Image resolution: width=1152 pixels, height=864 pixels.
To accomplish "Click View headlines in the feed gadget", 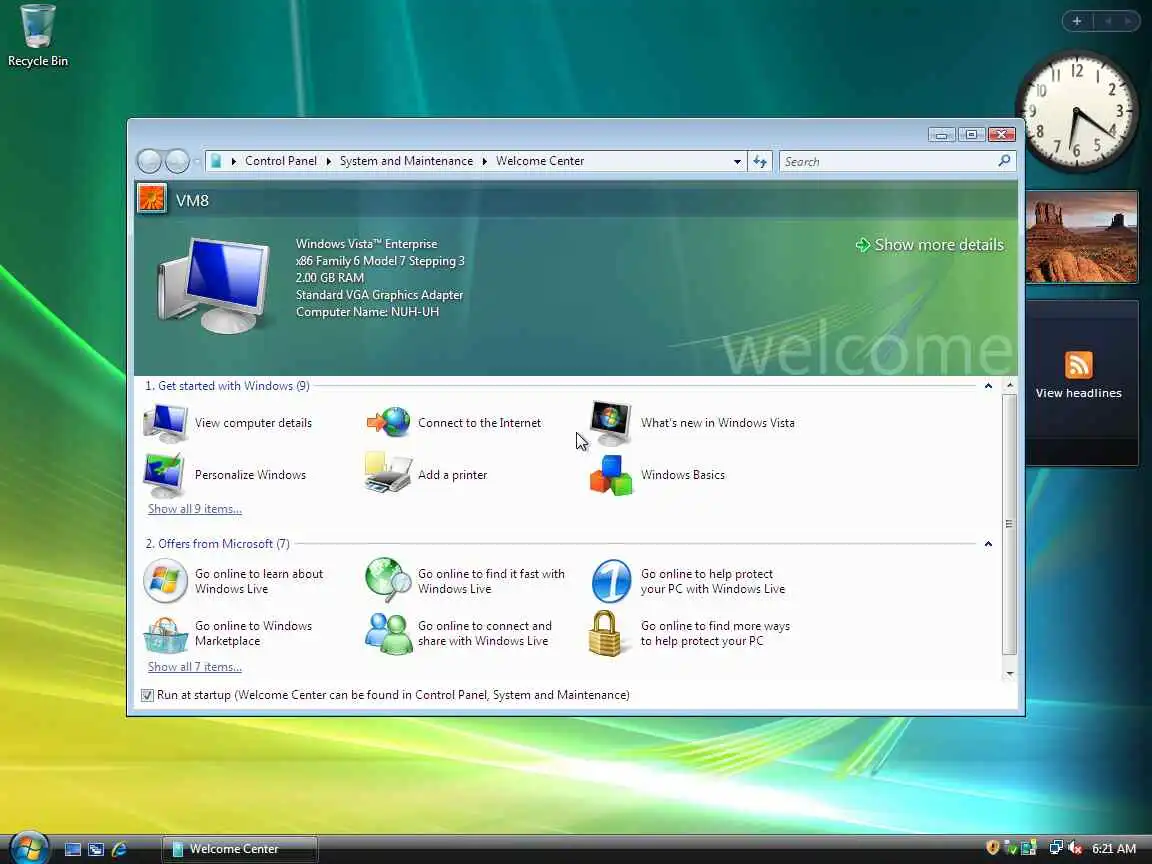I will [1079, 393].
